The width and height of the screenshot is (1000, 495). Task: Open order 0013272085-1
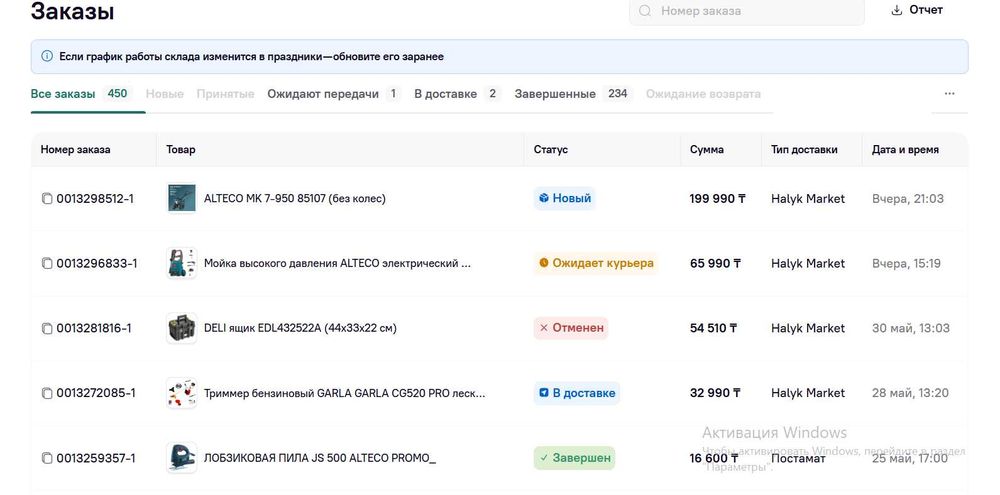96,393
